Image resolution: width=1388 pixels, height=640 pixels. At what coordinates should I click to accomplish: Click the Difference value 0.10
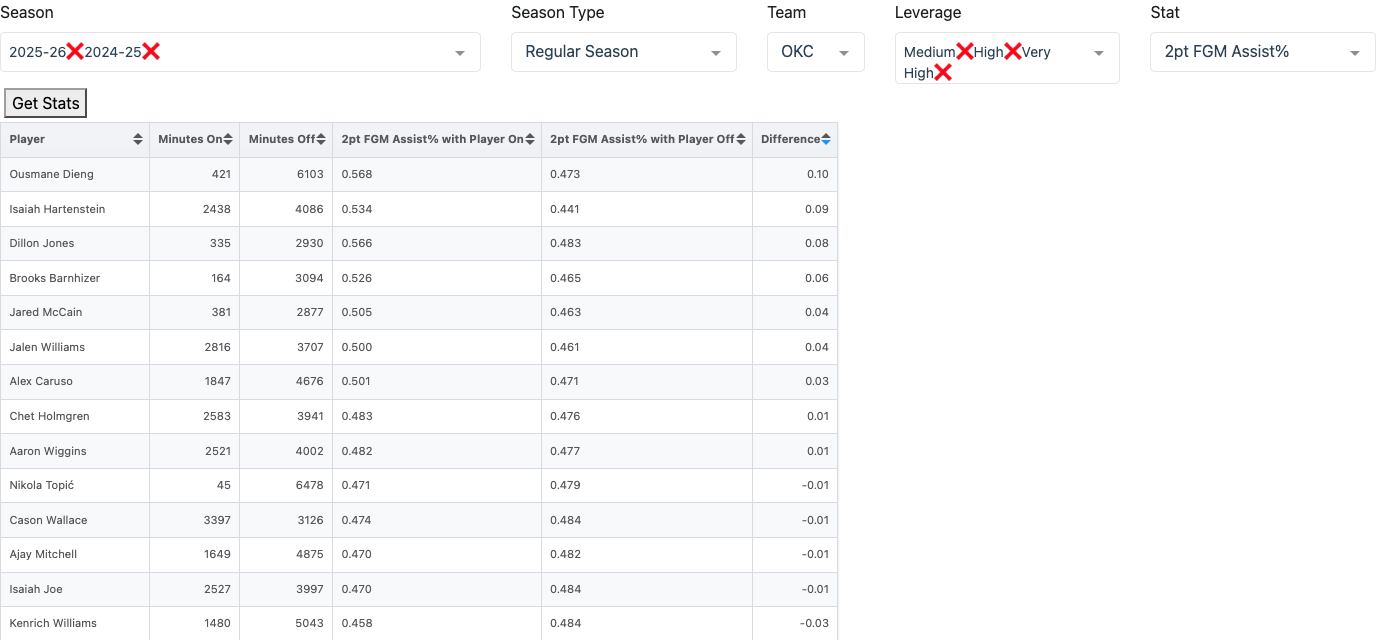click(x=818, y=174)
